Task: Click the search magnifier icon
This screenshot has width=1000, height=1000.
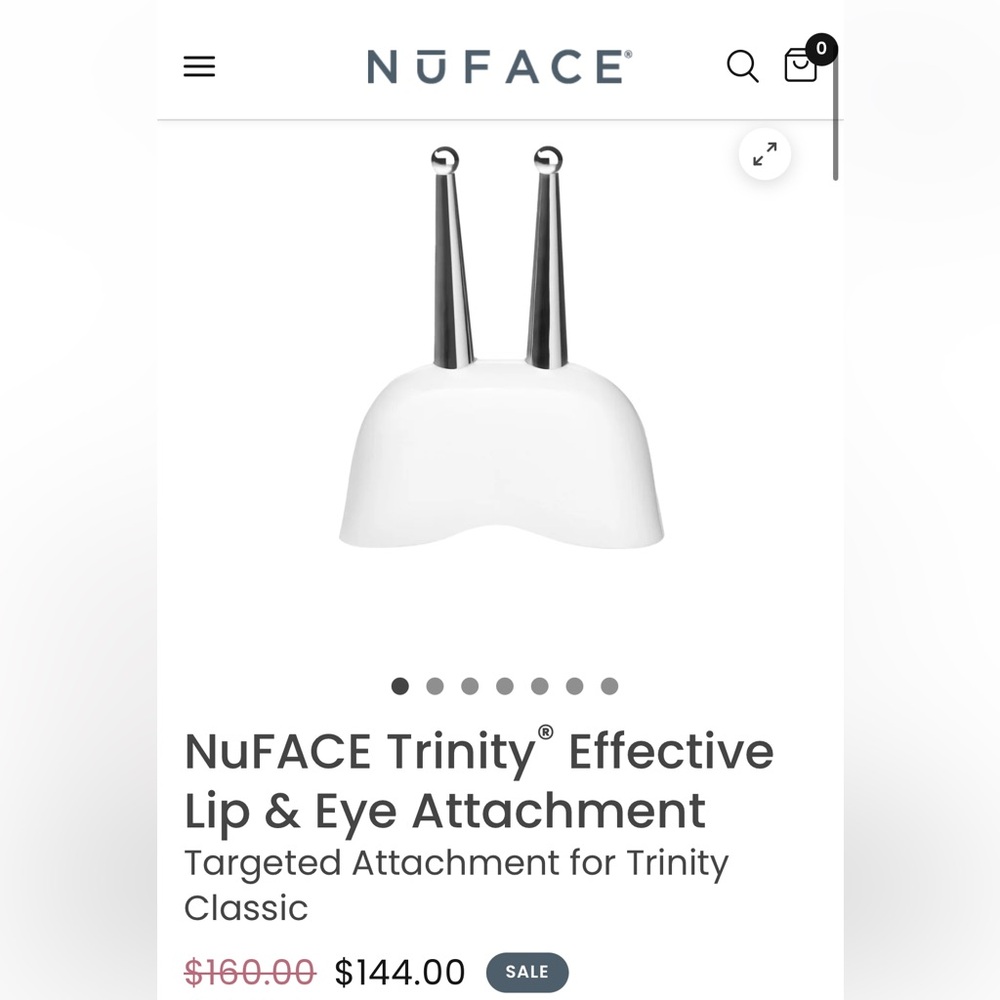Action: pos(742,67)
